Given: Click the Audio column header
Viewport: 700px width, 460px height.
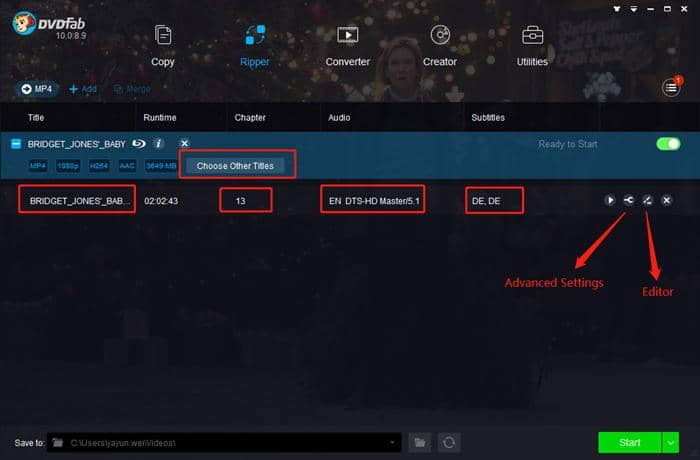Looking at the screenshot, I should click(x=339, y=117).
